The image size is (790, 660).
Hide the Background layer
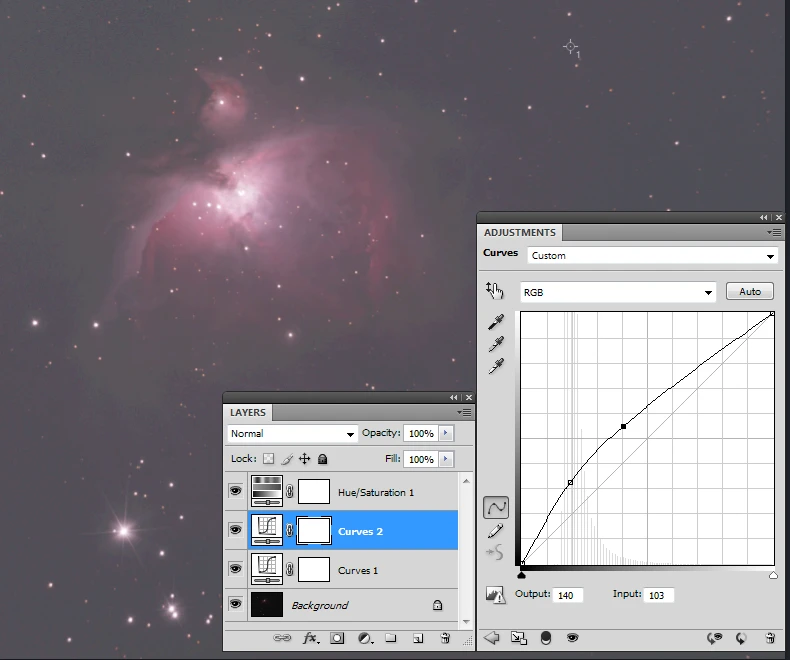(x=236, y=605)
